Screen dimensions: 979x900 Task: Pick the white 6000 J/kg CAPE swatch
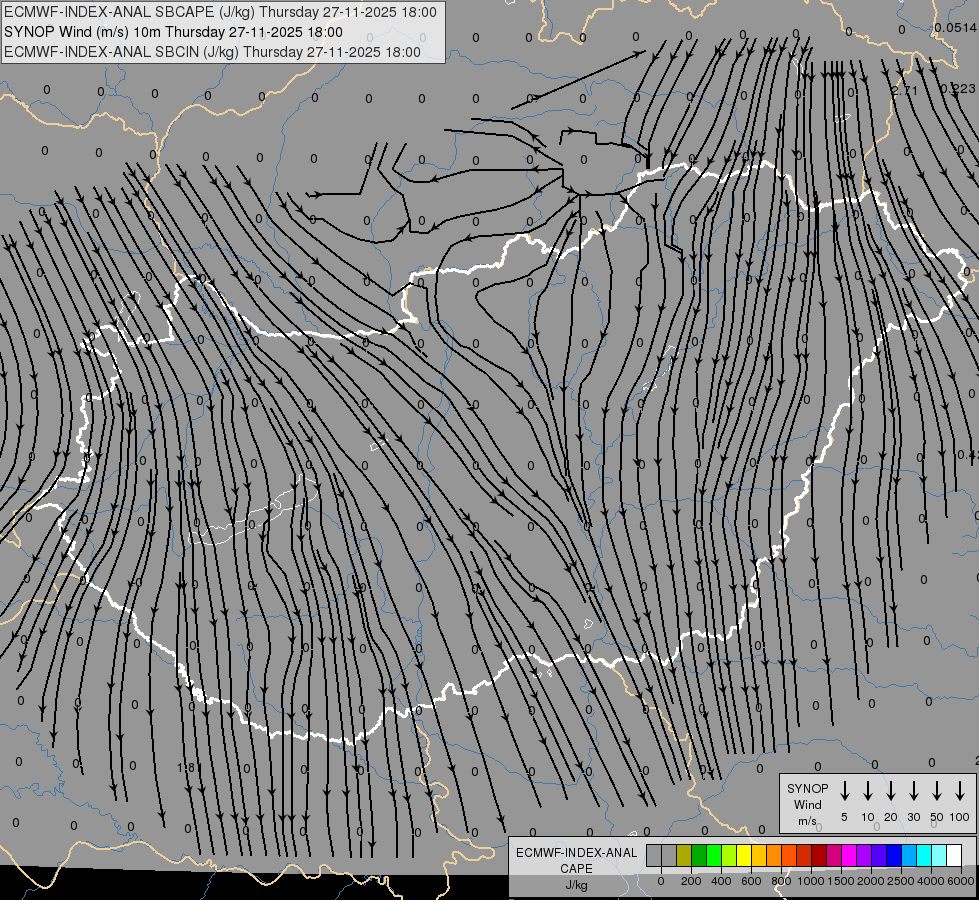(955, 855)
